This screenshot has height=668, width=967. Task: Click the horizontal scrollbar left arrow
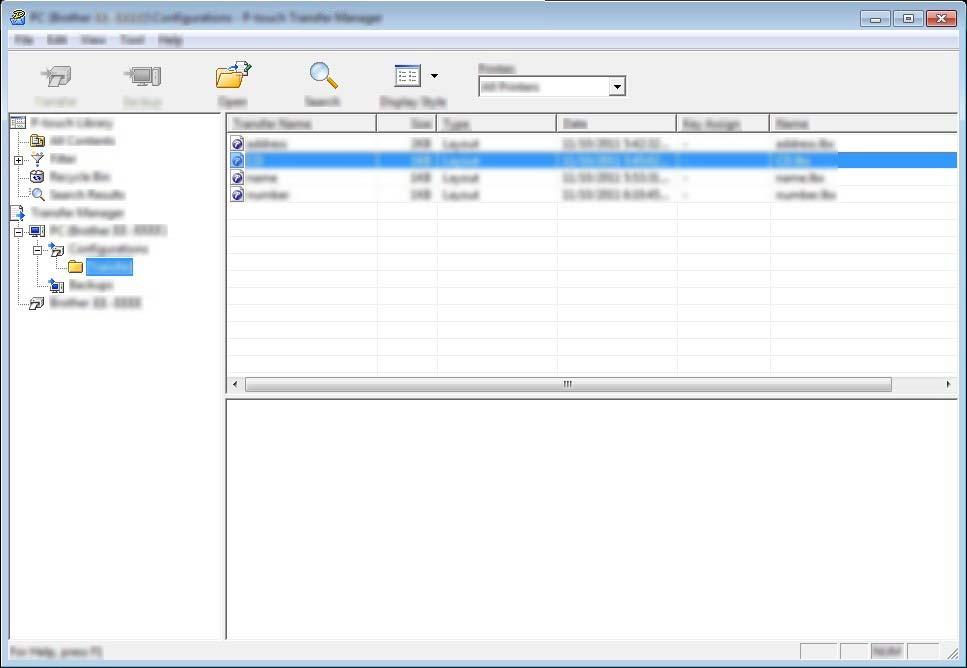(x=234, y=384)
